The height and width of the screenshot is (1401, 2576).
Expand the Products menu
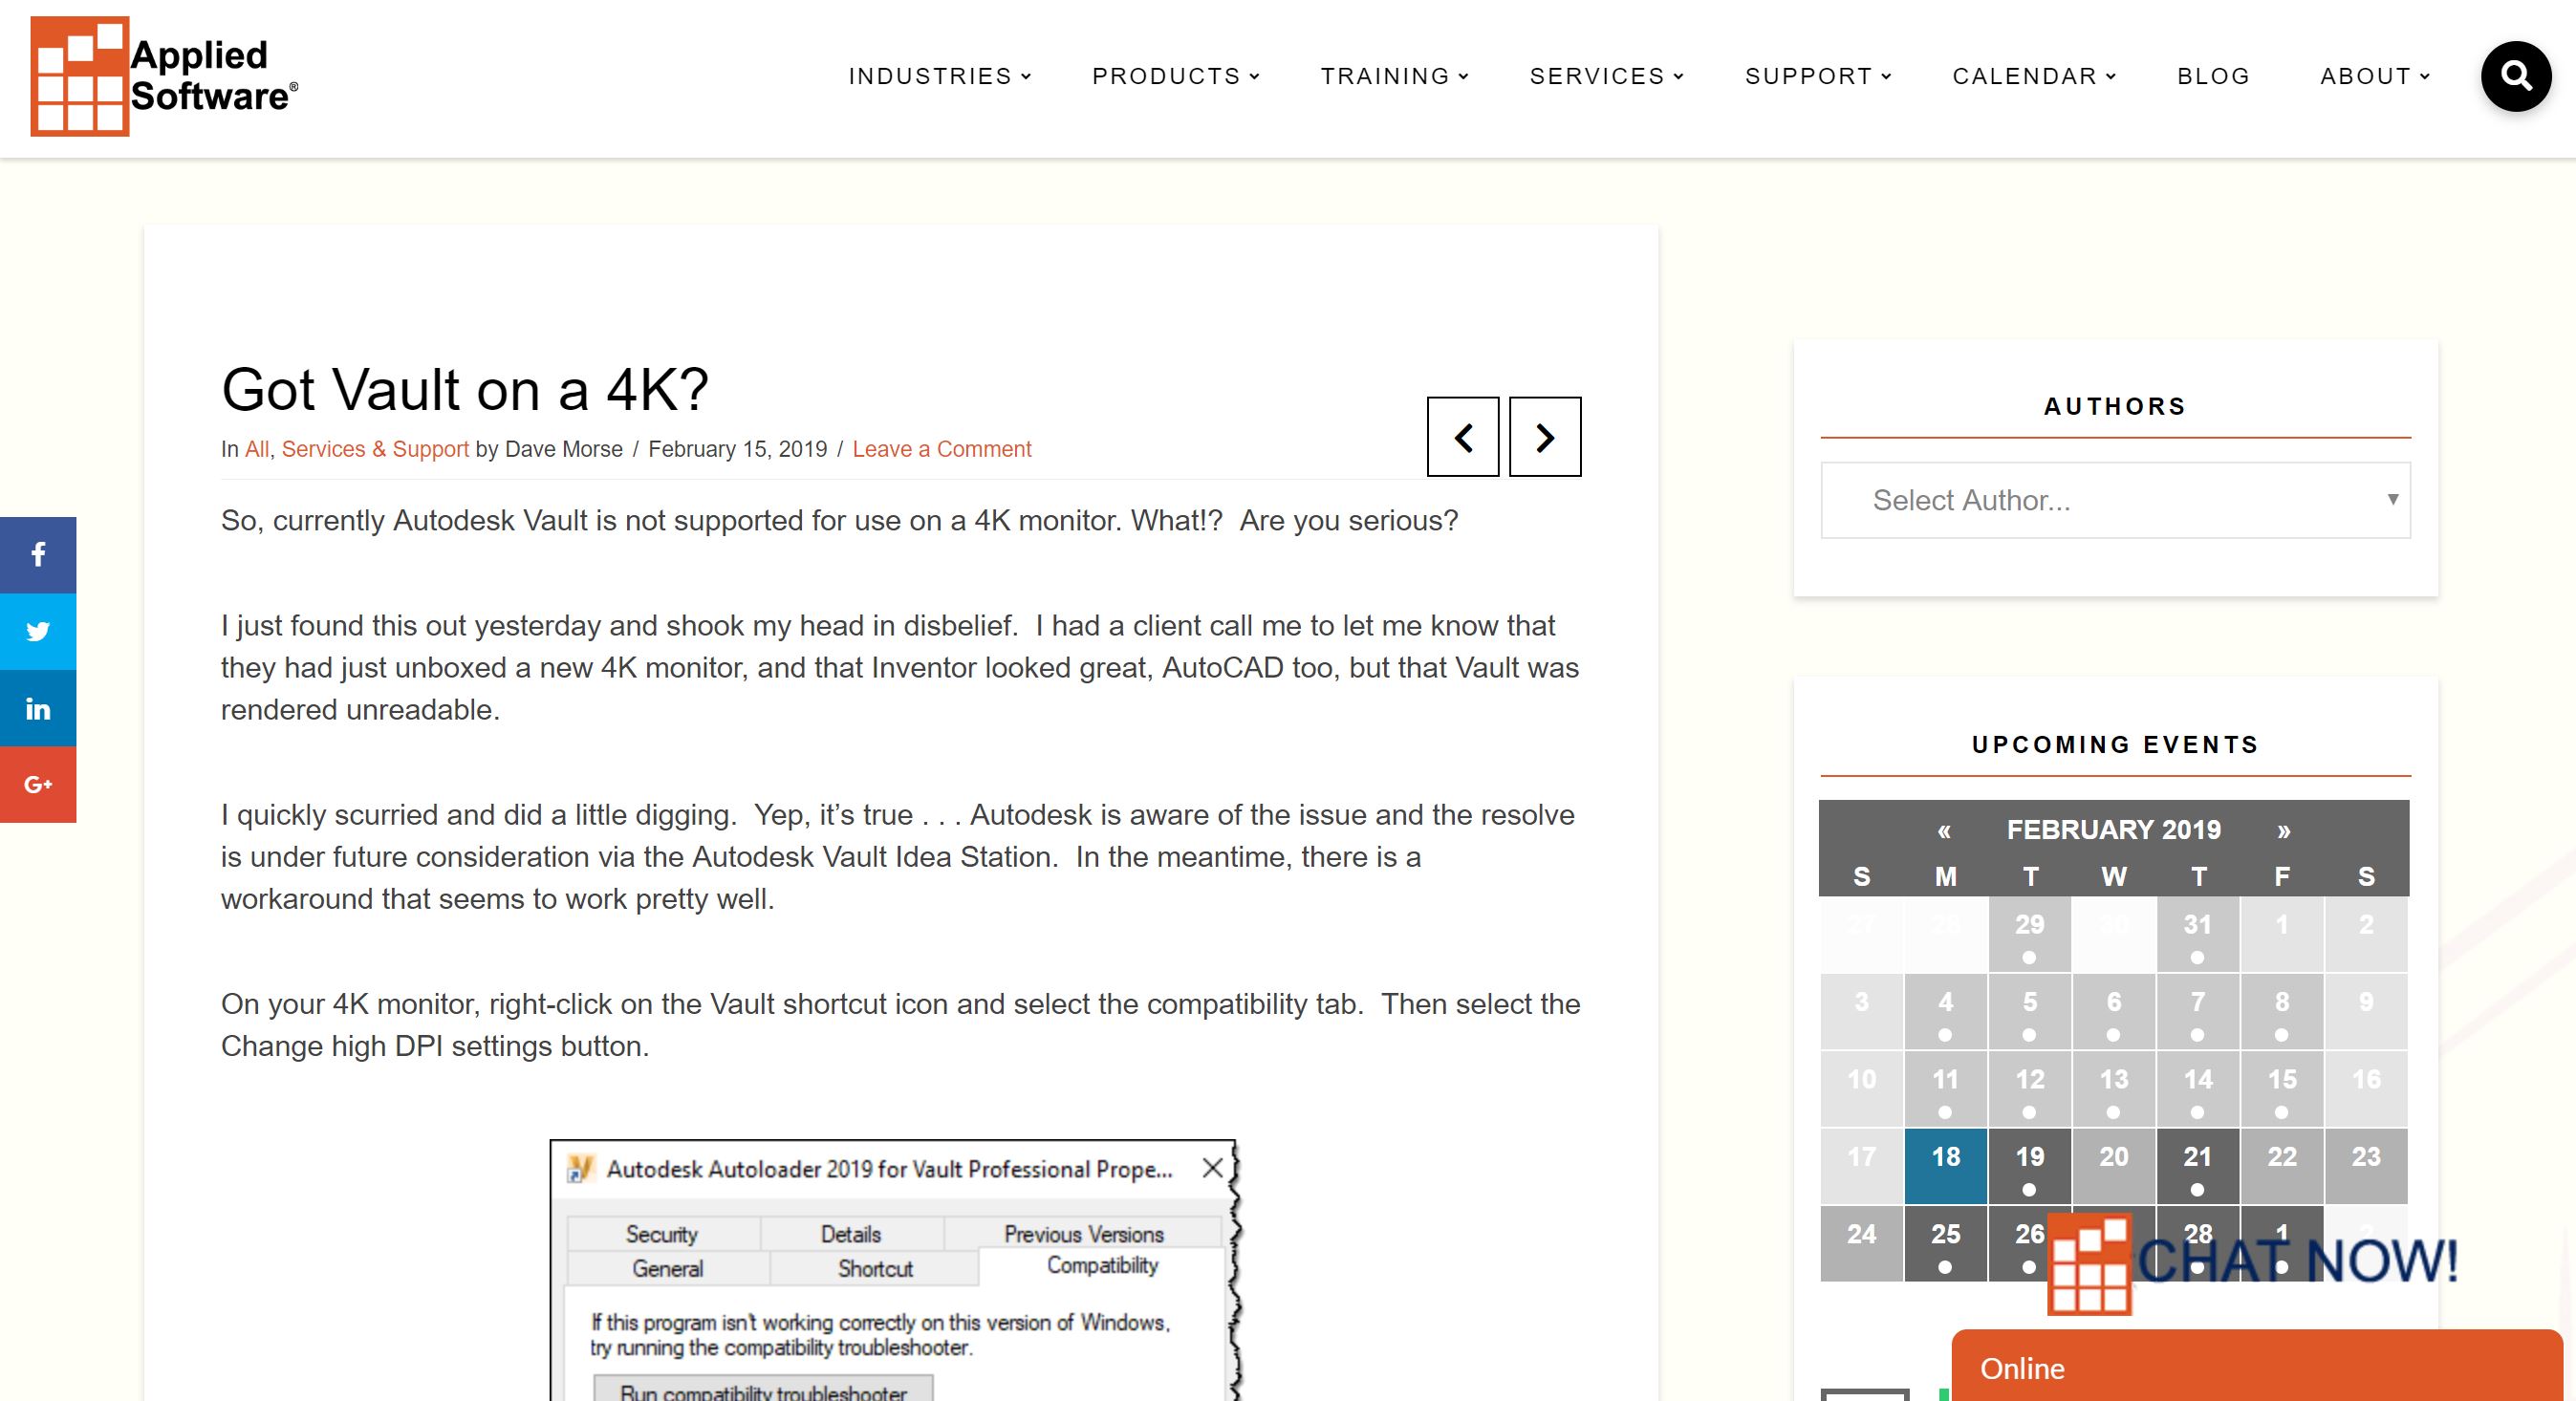point(1175,76)
